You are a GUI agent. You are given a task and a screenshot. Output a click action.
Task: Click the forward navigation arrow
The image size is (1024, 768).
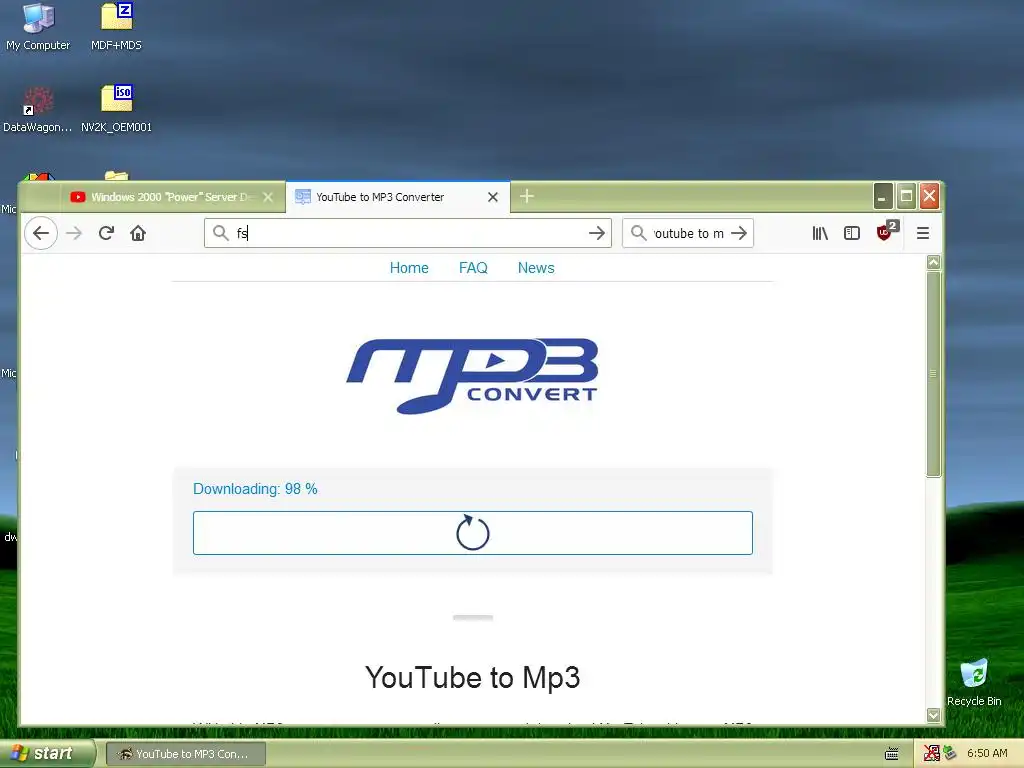[x=74, y=233]
